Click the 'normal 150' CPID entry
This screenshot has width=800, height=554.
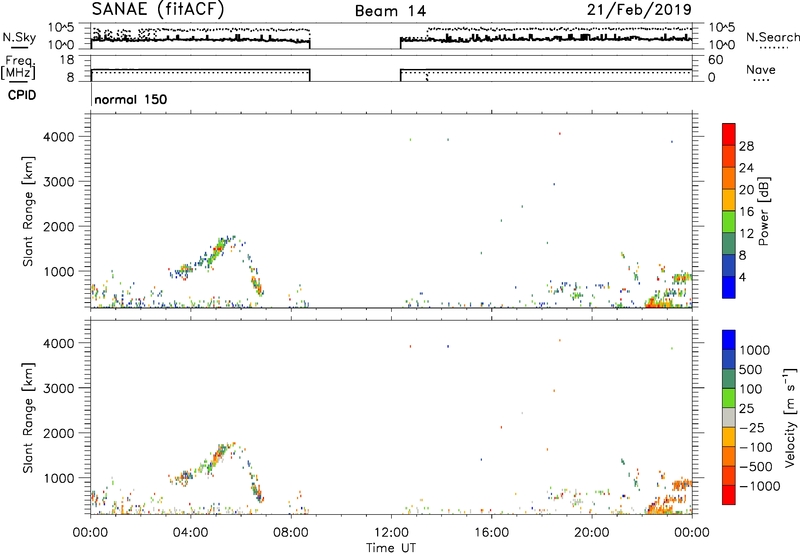coord(131,99)
